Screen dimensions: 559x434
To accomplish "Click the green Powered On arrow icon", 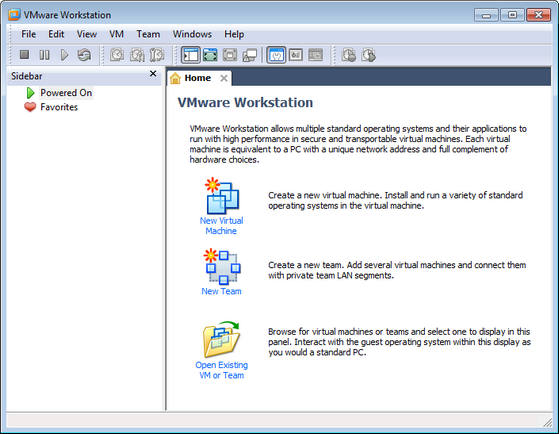I will tap(30, 93).
